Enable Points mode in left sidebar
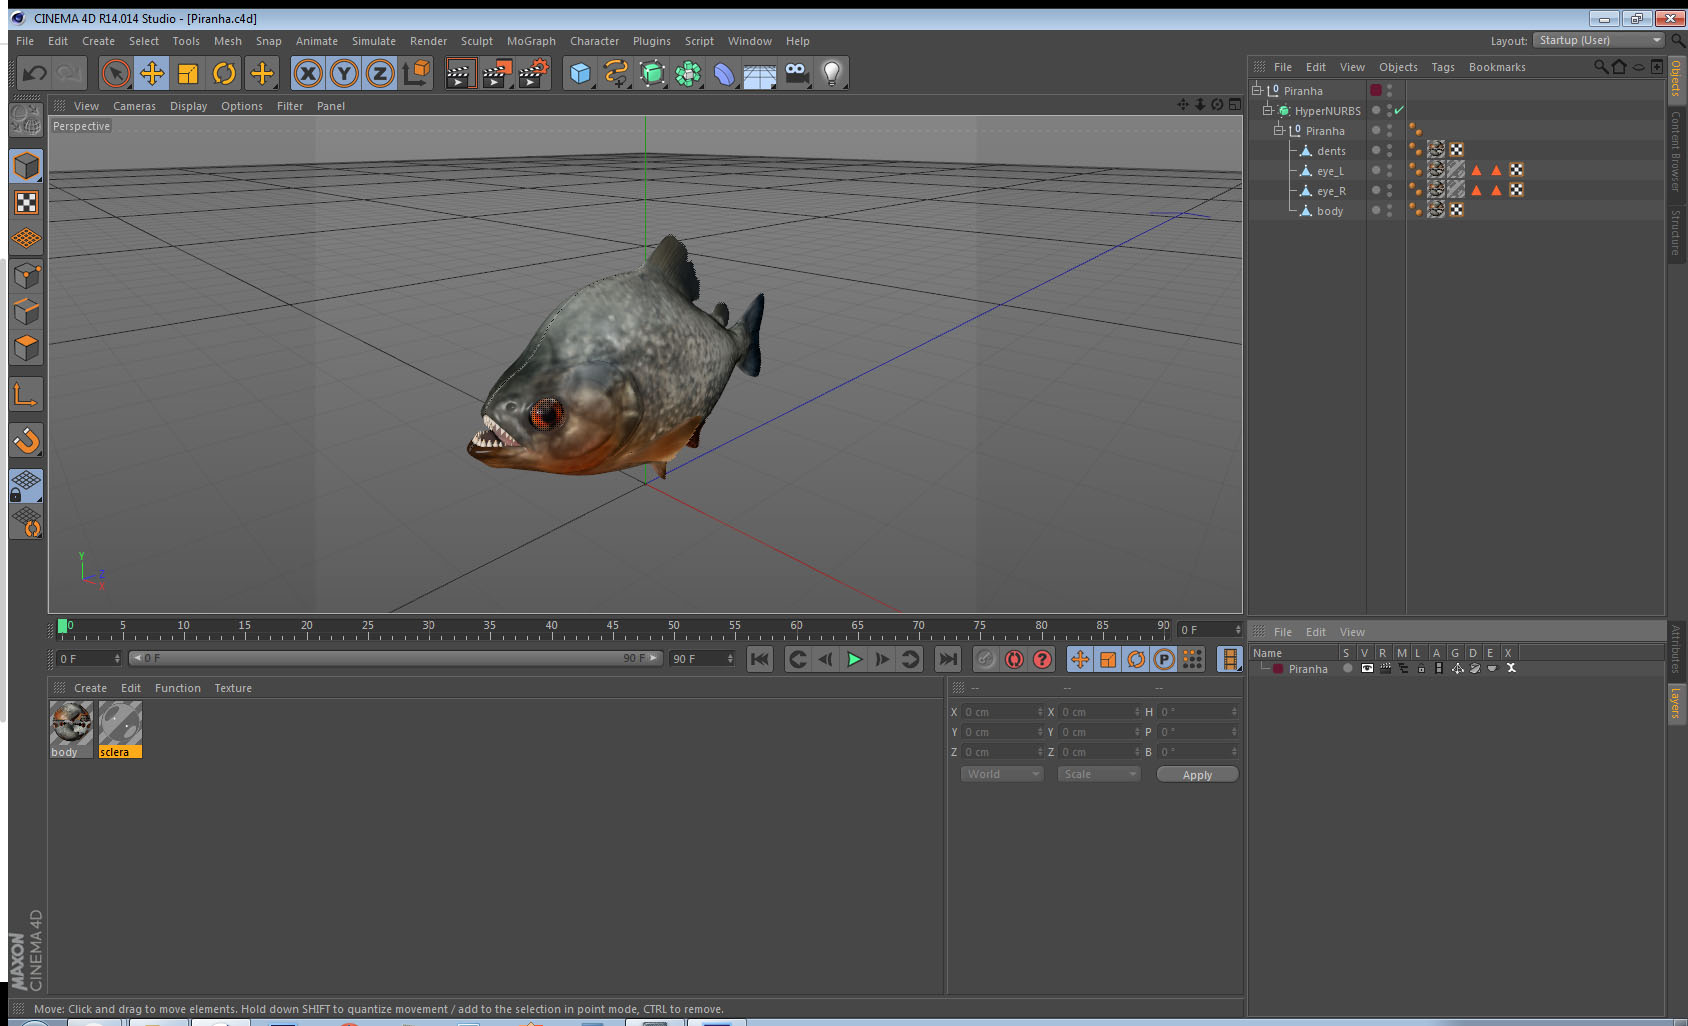Image resolution: width=1688 pixels, height=1026 pixels. point(26,275)
